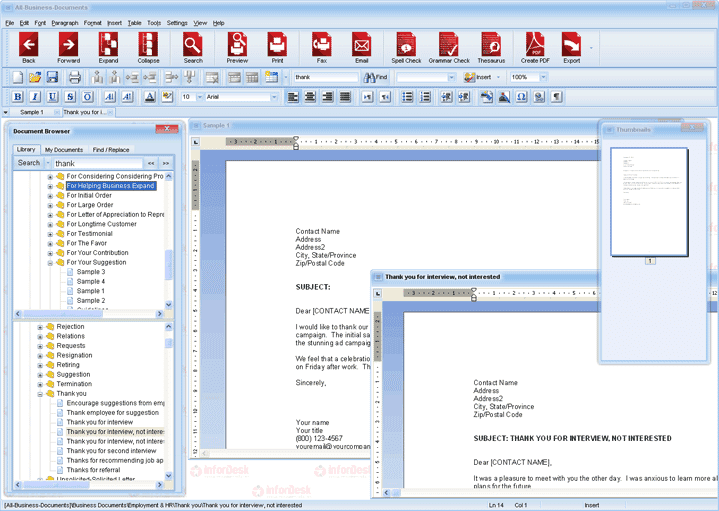Toggle underline formatting

(52, 97)
